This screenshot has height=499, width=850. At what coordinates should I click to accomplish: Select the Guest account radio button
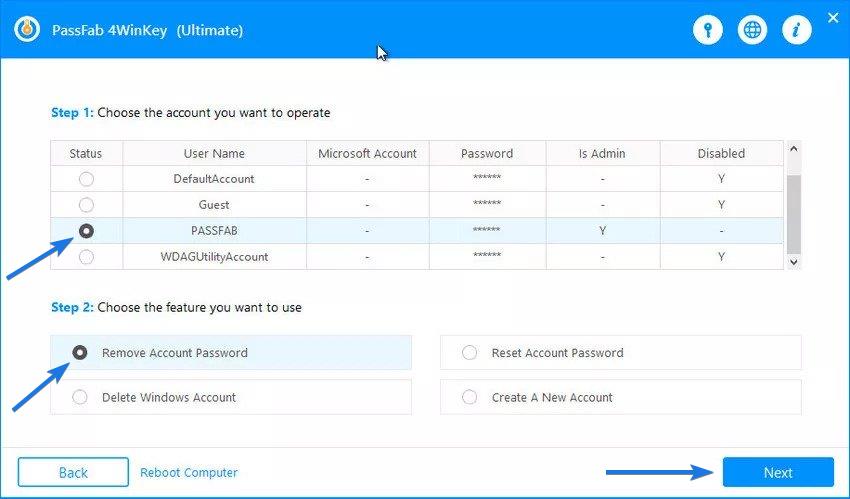(86, 205)
